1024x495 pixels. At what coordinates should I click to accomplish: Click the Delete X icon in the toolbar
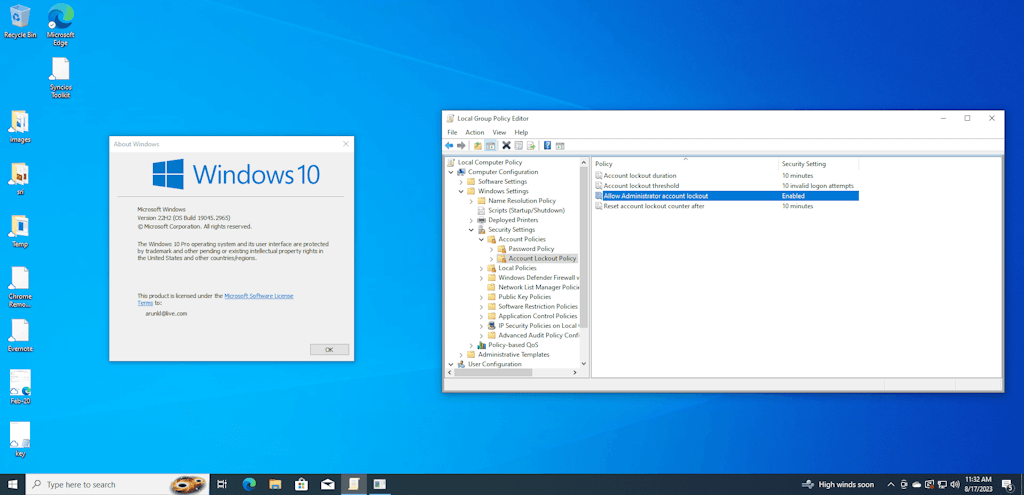pos(506,146)
